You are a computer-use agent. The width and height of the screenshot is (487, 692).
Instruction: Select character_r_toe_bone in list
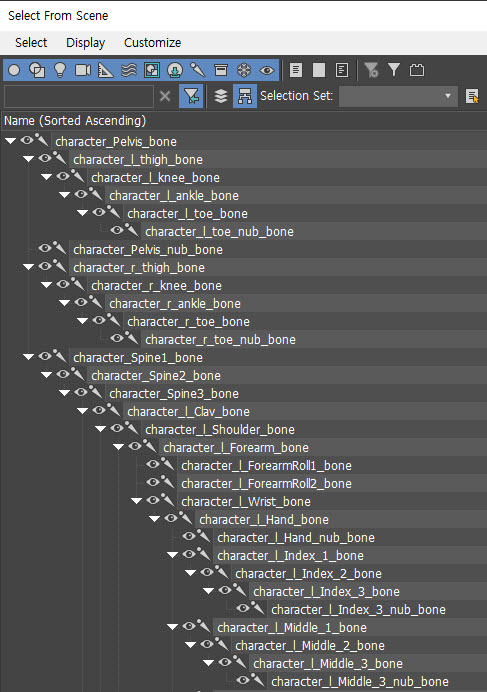coord(189,321)
